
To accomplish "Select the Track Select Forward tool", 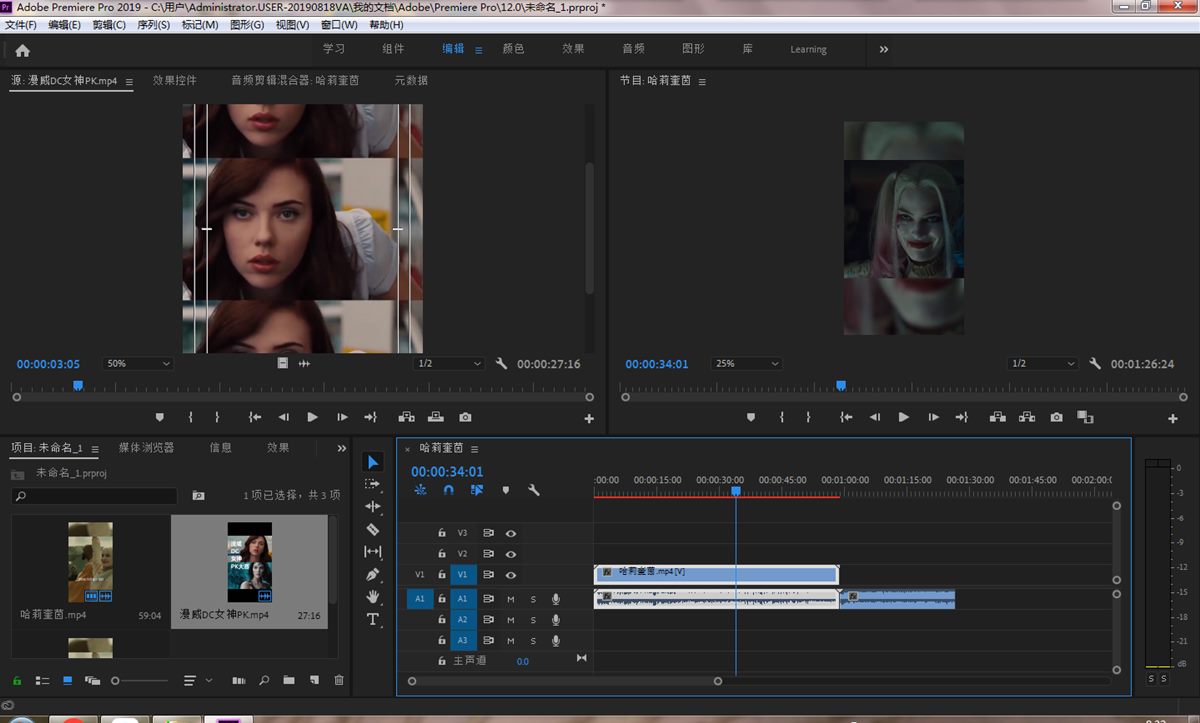I will 373,484.
